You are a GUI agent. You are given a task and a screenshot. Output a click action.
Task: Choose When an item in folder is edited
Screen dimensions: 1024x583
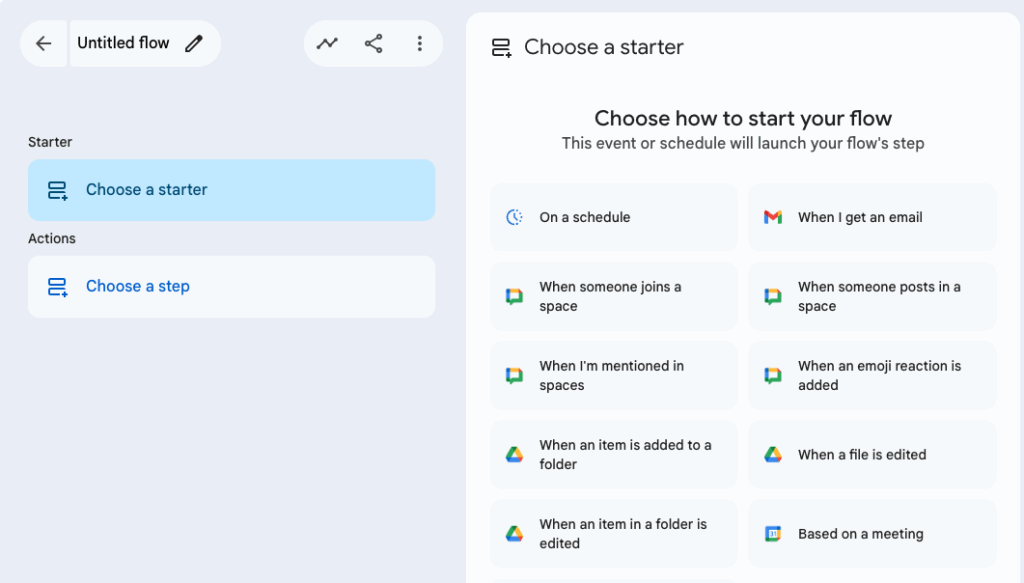tap(613, 534)
